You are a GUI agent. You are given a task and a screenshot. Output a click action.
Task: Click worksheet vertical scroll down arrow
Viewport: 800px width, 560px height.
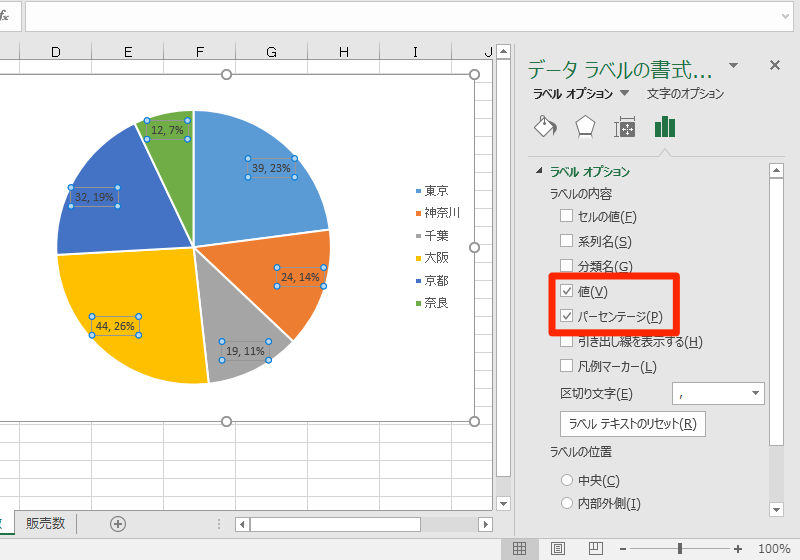tap(504, 504)
